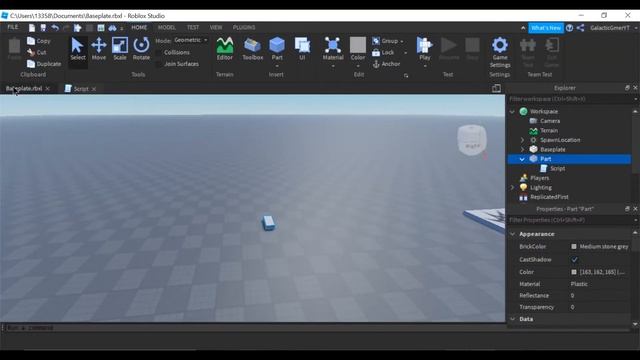Select the Terrain item in Explorer
The width and height of the screenshot is (640, 360).
(549, 131)
